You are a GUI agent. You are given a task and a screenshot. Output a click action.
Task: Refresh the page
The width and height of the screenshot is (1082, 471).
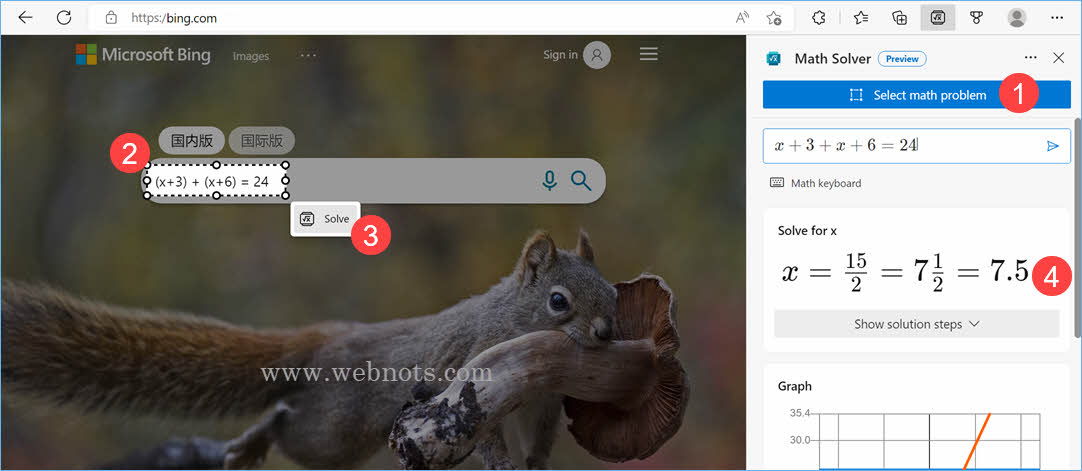click(64, 18)
